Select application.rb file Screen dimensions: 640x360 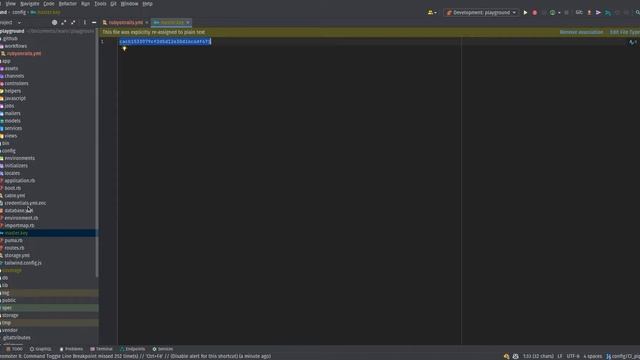(x=20, y=180)
